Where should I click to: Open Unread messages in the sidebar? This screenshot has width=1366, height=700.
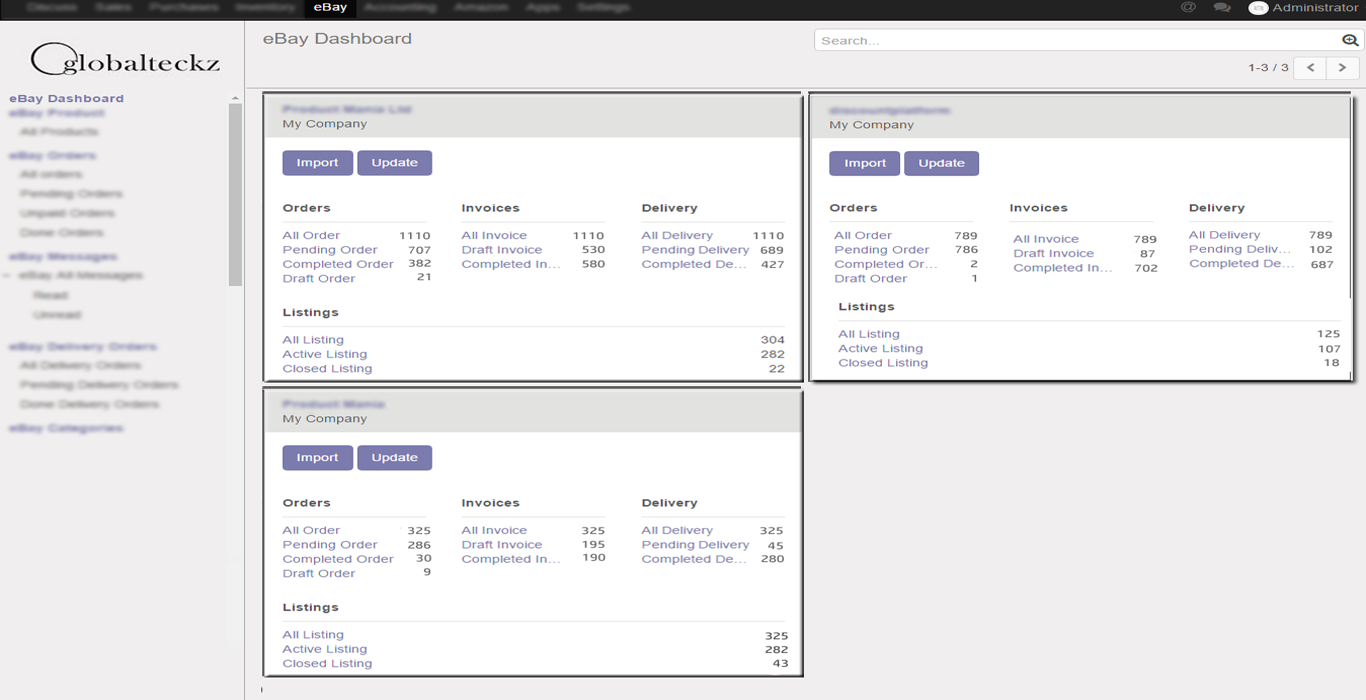pos(57,315)
